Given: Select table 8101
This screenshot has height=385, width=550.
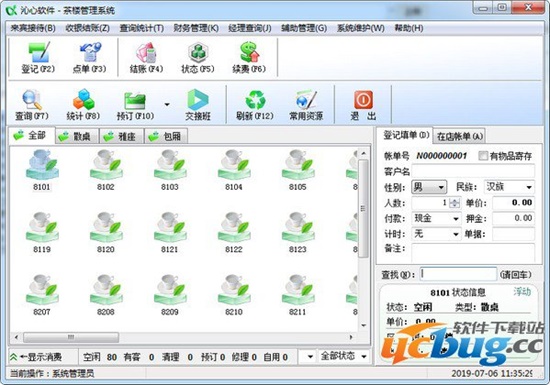Looking at the screenshot, I should point(42,170).
